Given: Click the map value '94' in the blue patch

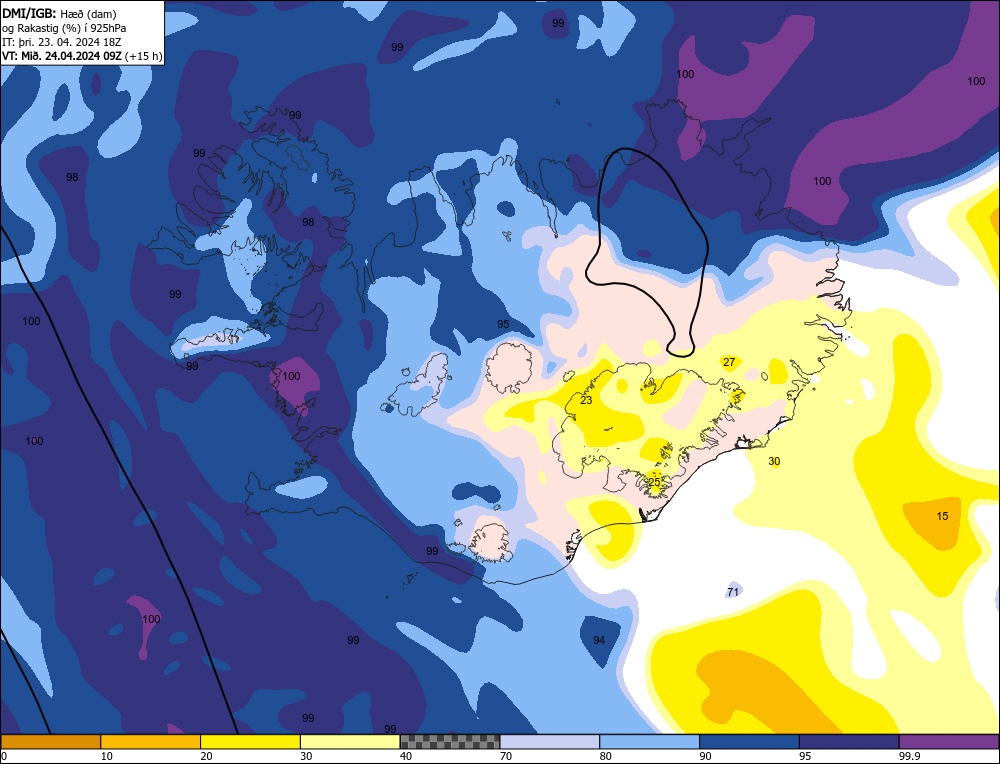Looking at the screenshot, I should pos(599,640).
